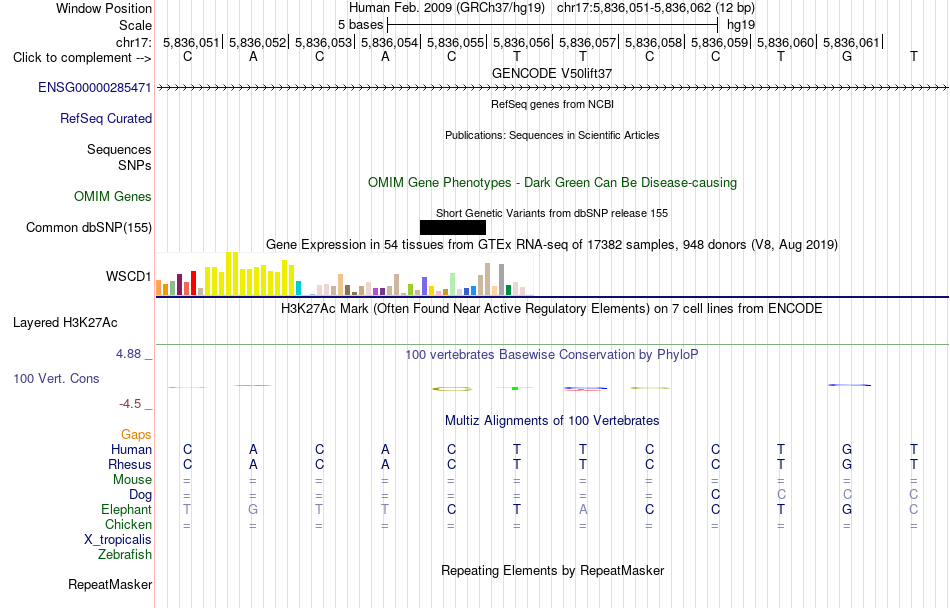Click the PhyloP maximum value 4.88
This screenshot has height=608, width=950.
pyautogui.click(x=128, y=354)
